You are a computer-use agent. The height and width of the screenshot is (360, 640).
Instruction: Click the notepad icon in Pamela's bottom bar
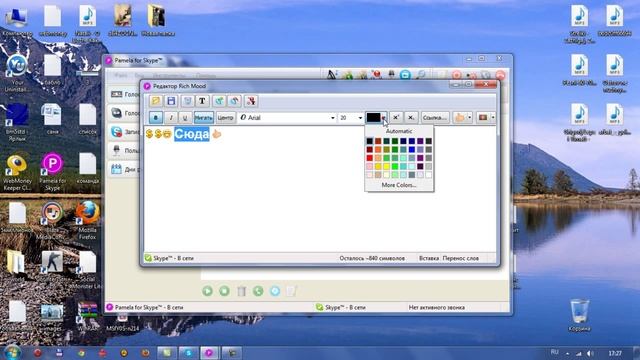(x=291, y=291)
